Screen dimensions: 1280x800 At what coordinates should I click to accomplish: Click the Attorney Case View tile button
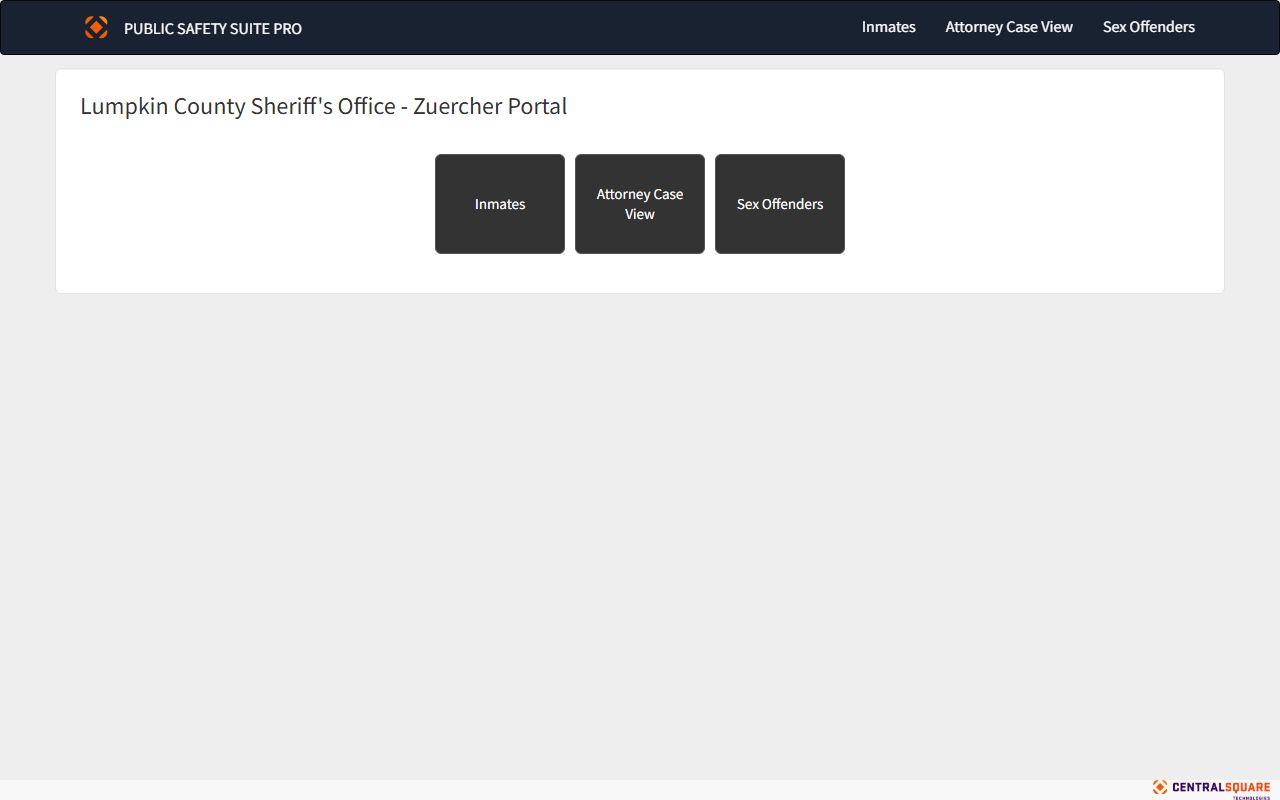pyautogui.click(x=640, y=204)
